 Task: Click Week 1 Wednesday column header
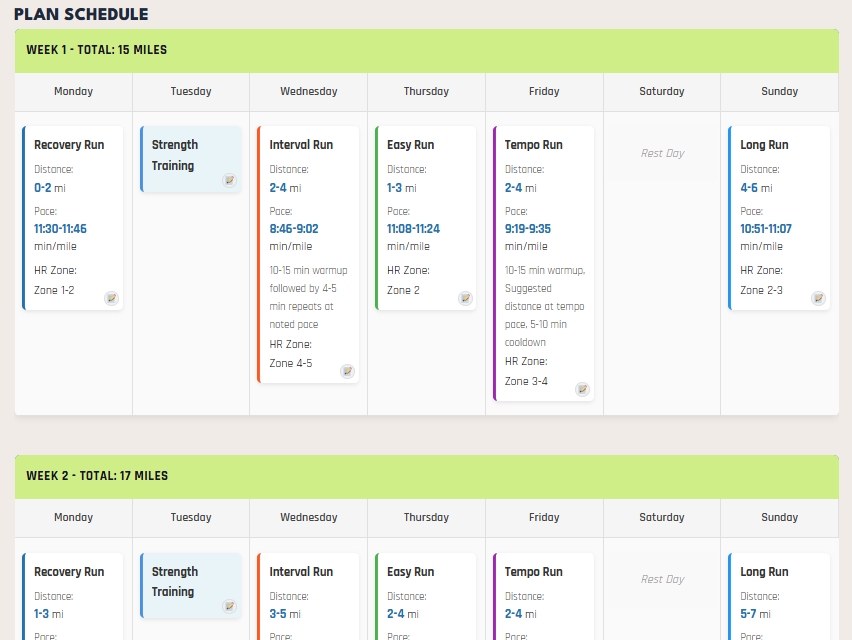click(x=309, y=91)
